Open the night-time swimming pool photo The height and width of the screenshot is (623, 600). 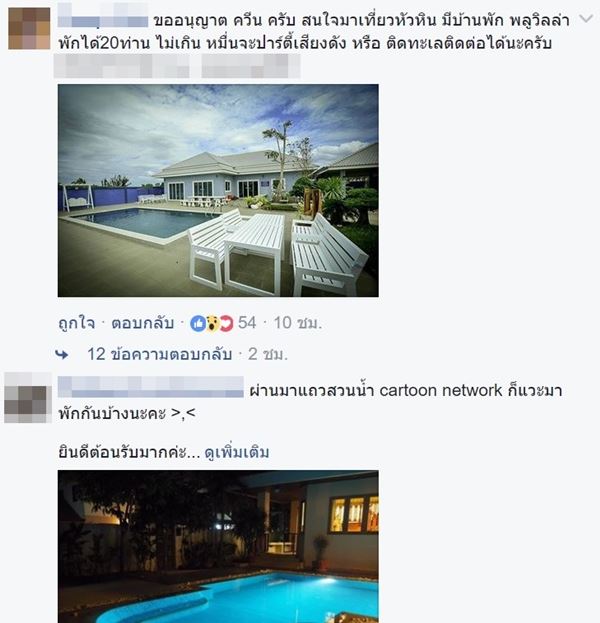tap(218, 547)
